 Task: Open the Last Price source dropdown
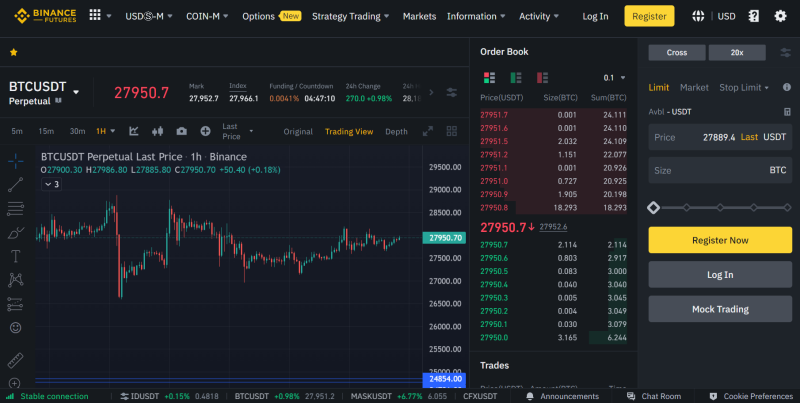pyautogui.click(x=238, y=131)
